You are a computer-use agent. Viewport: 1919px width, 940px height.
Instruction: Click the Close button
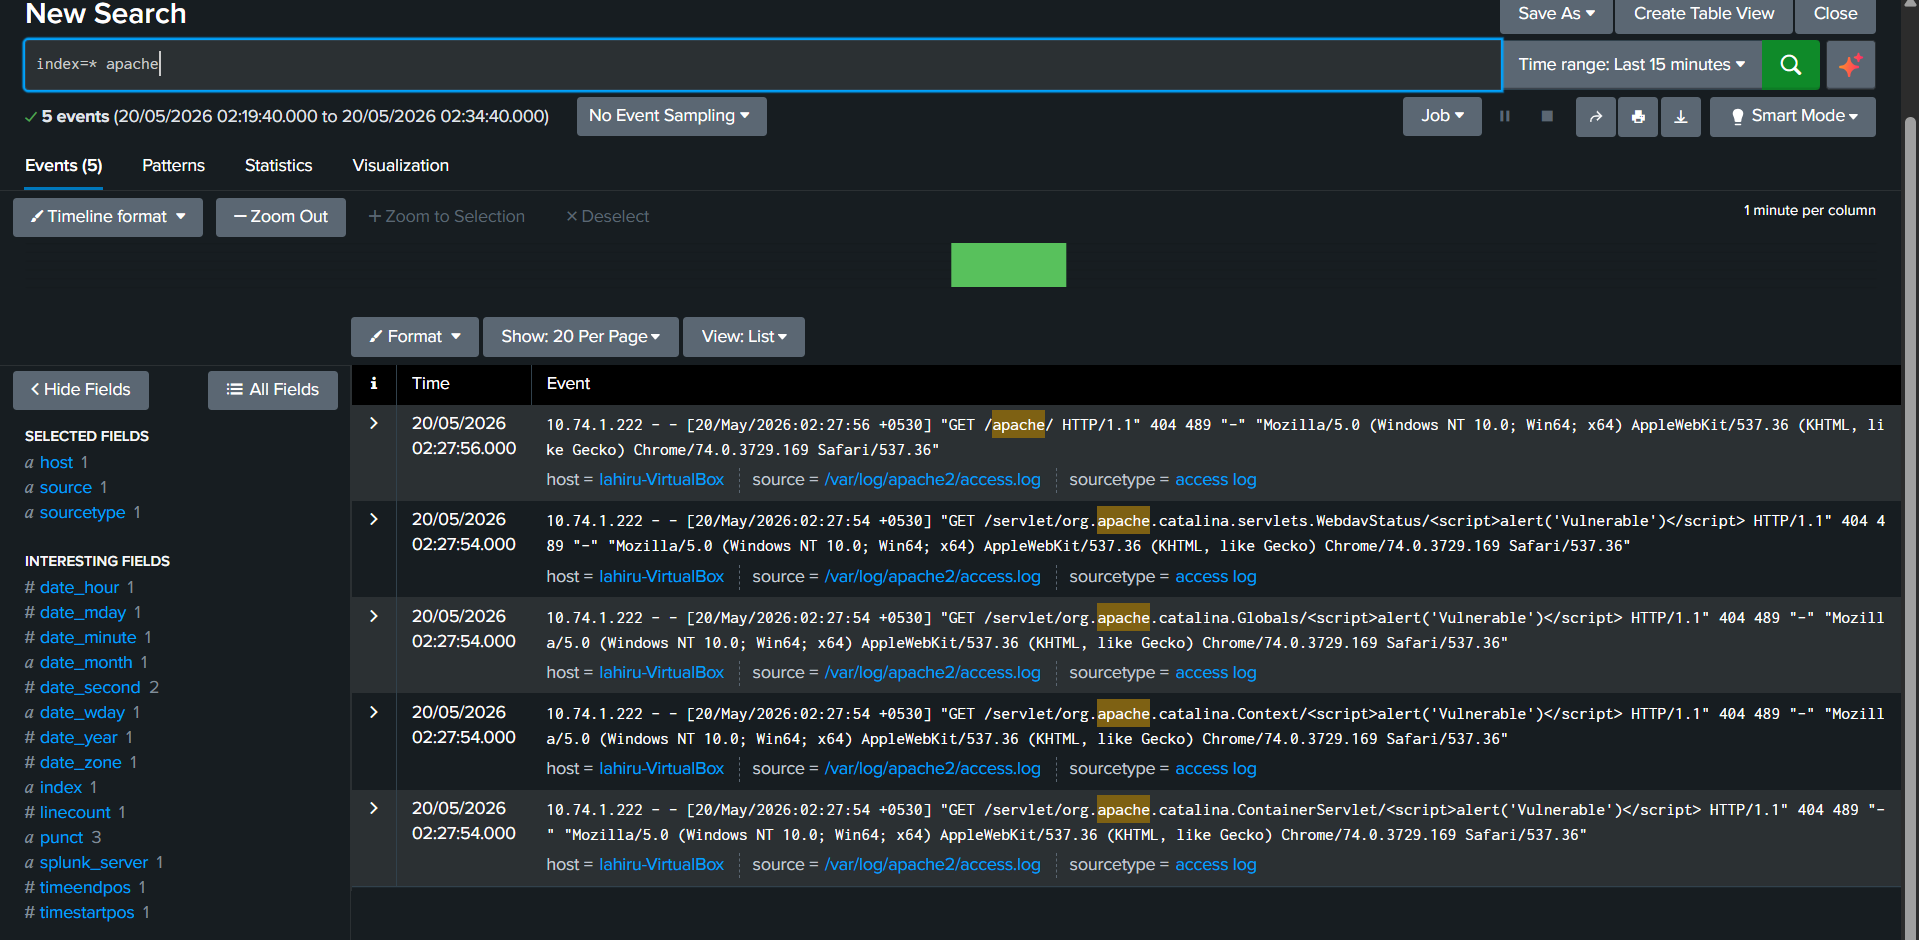(1835, 14)
